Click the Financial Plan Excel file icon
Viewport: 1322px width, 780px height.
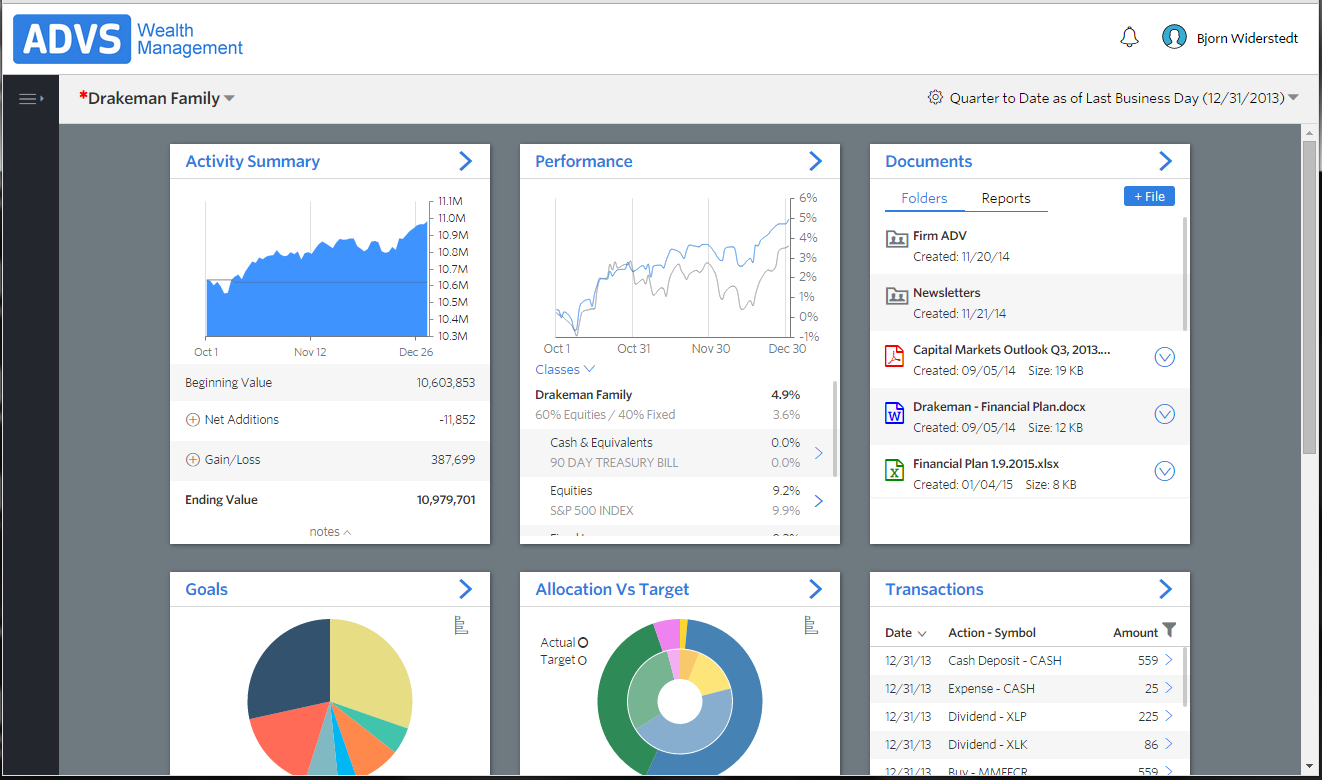click(895, 470)
